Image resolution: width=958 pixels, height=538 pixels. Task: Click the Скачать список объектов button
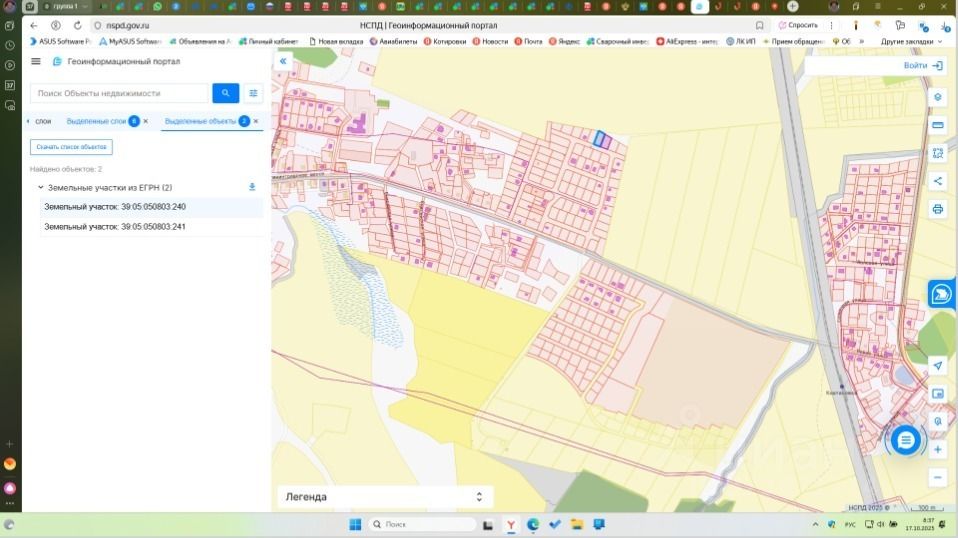[x=71, y=147]
